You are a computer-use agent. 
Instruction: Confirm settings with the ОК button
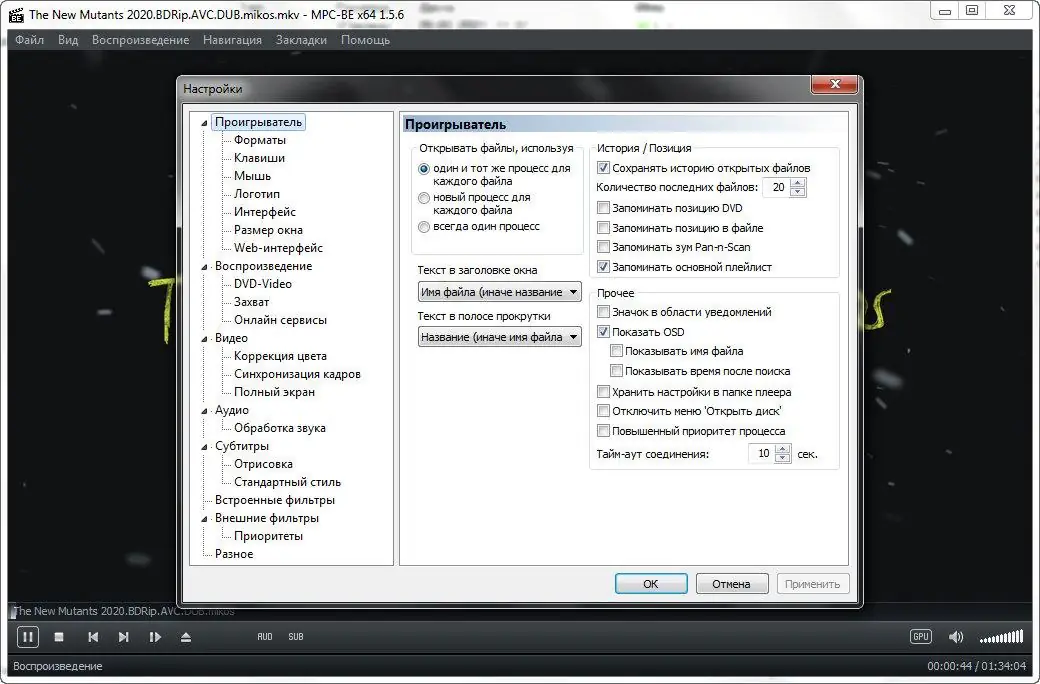pyautogui.click(x=651, y=583)
